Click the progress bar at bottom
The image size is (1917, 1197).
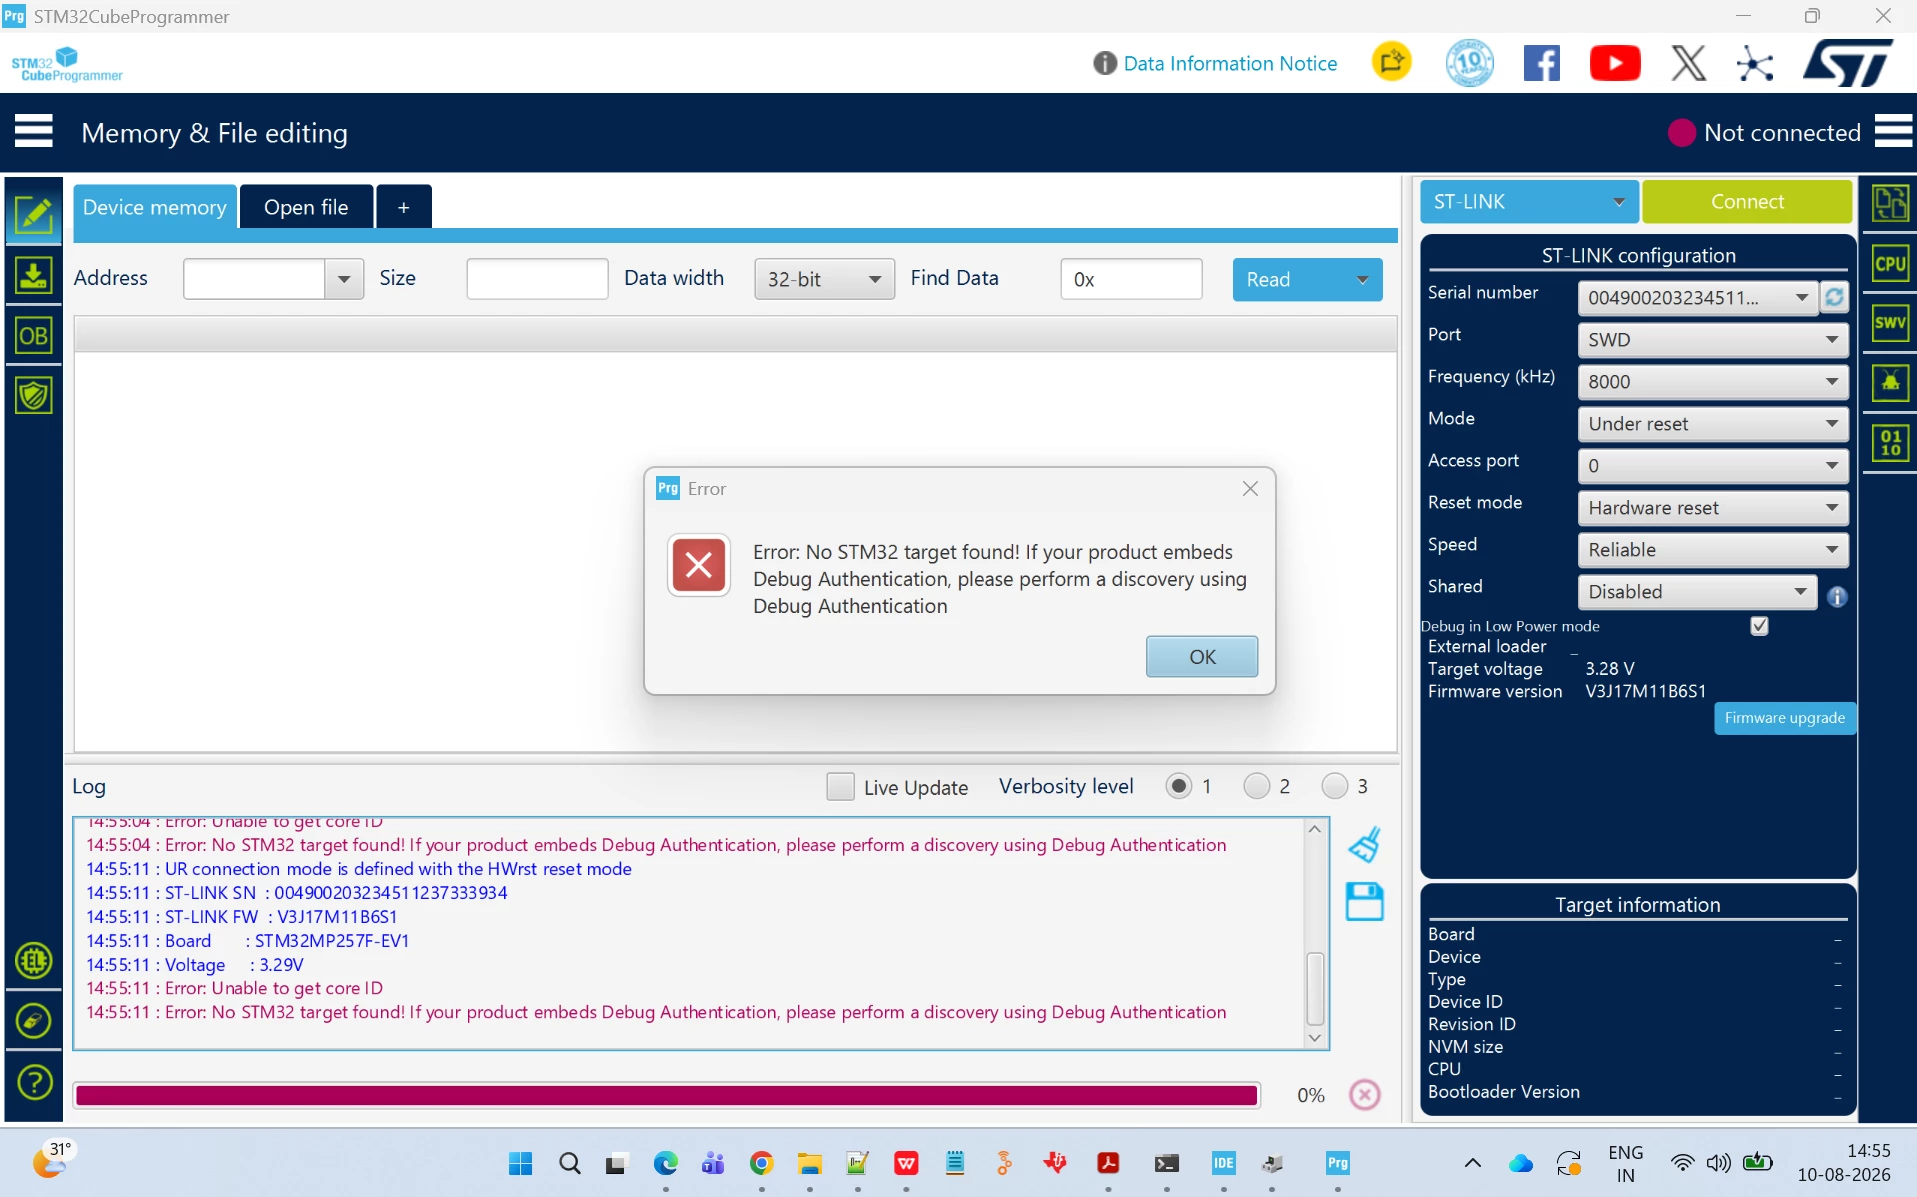666,1095
